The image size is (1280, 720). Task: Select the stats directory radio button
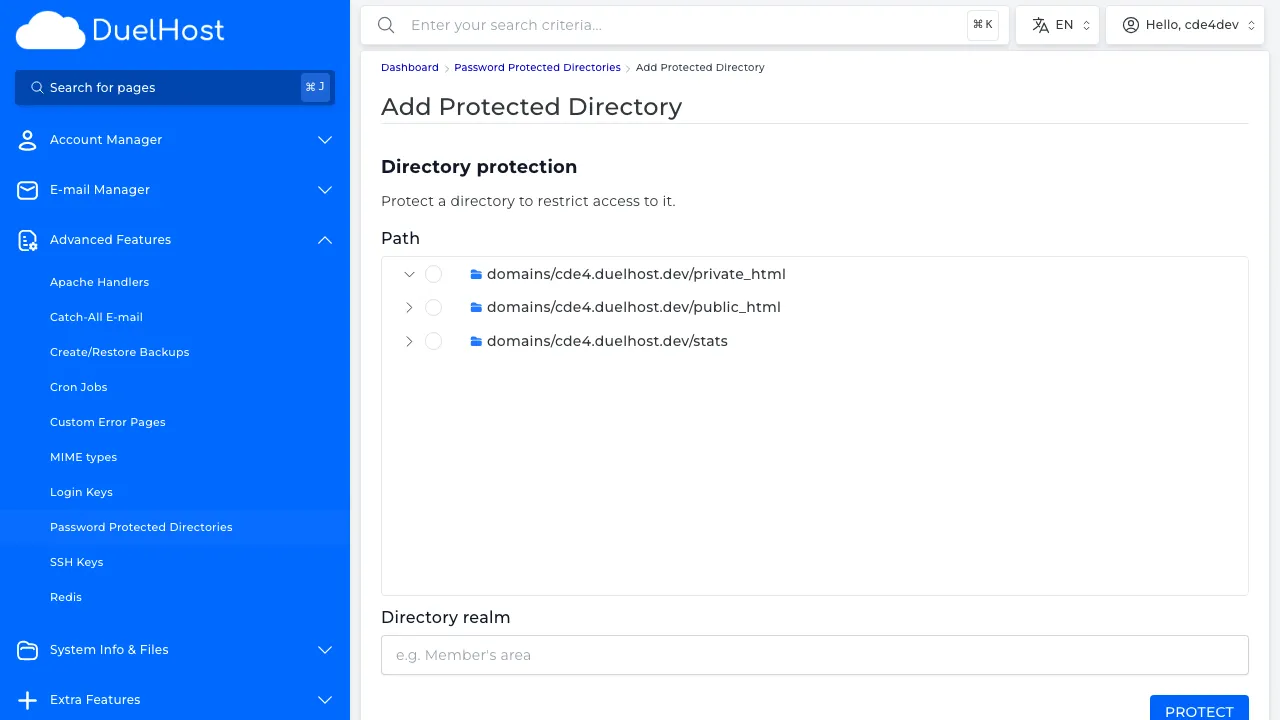click(433, 341)
